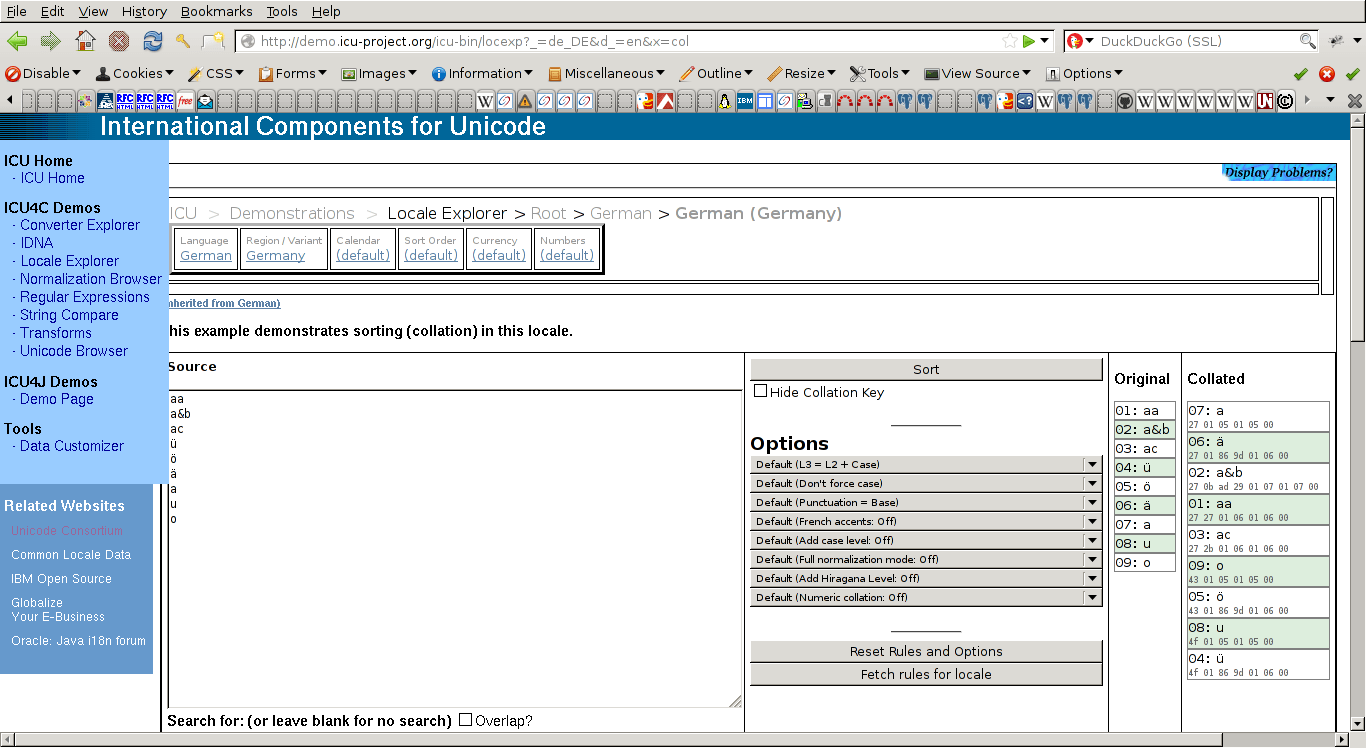Open the Bookmarks menu
This screenshot has height=748, width=1366.
click(x=218, y=11)
